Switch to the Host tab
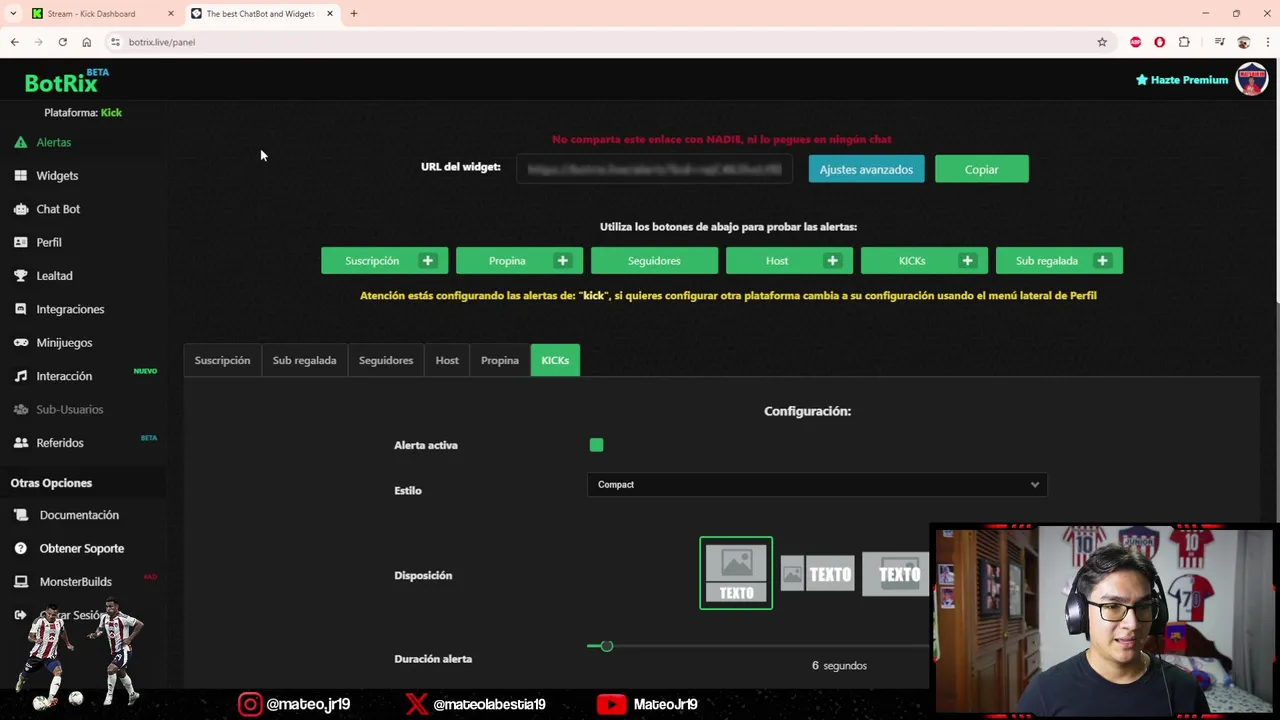Screen dimensions: 1280x720 447,360
